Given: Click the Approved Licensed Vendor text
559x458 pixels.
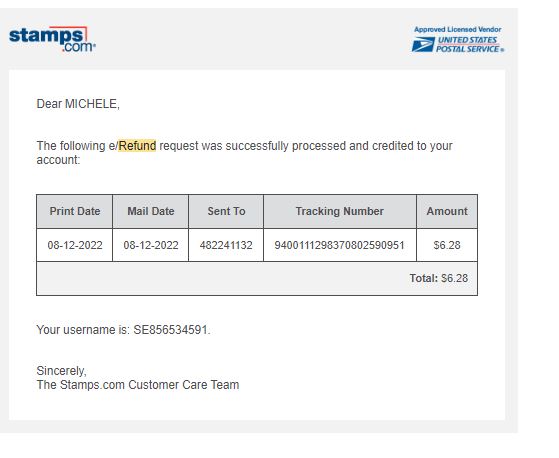Looking at the screenshot, I should pos(457,30).
